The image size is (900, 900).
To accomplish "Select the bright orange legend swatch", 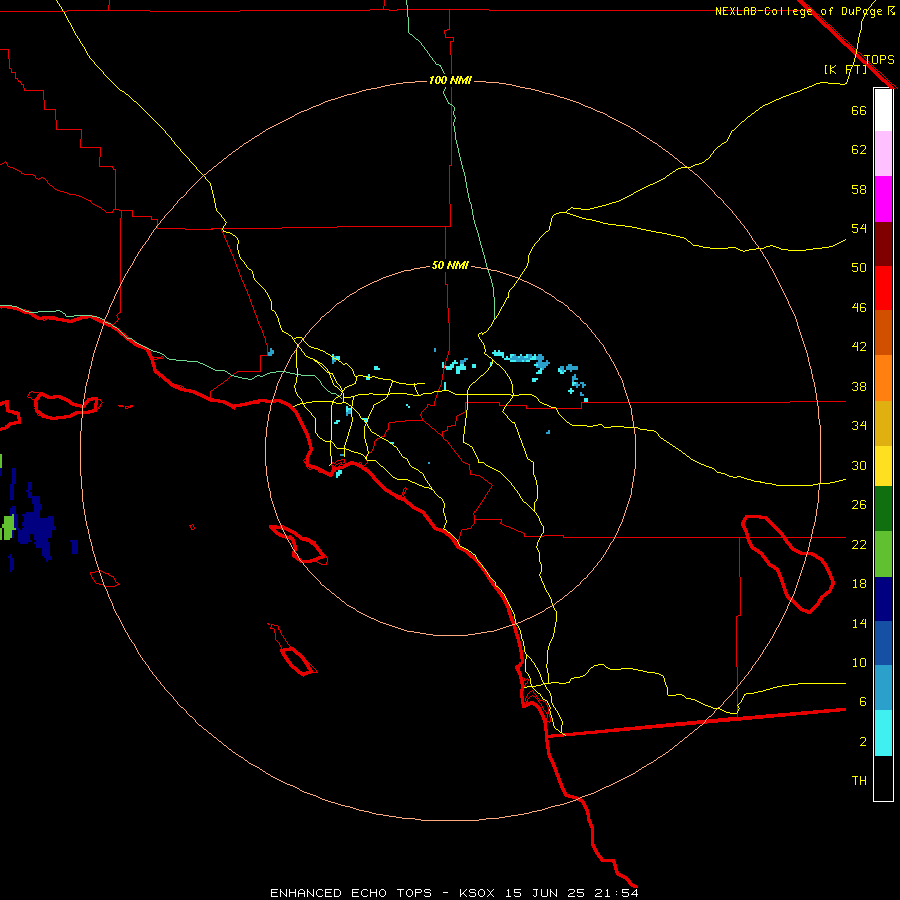I will pyautogui.click(x=883, y=378).
